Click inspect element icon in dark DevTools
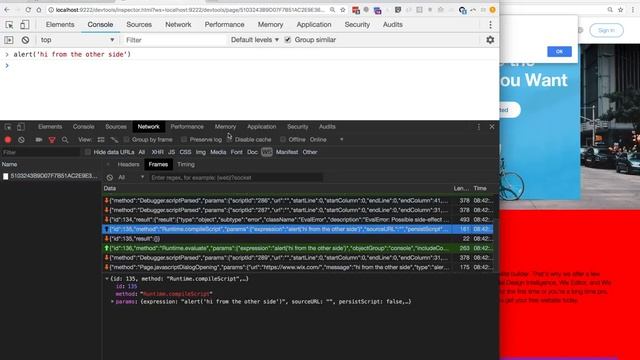The width and height of the screenshot is (640, 360). click(8, 127)
